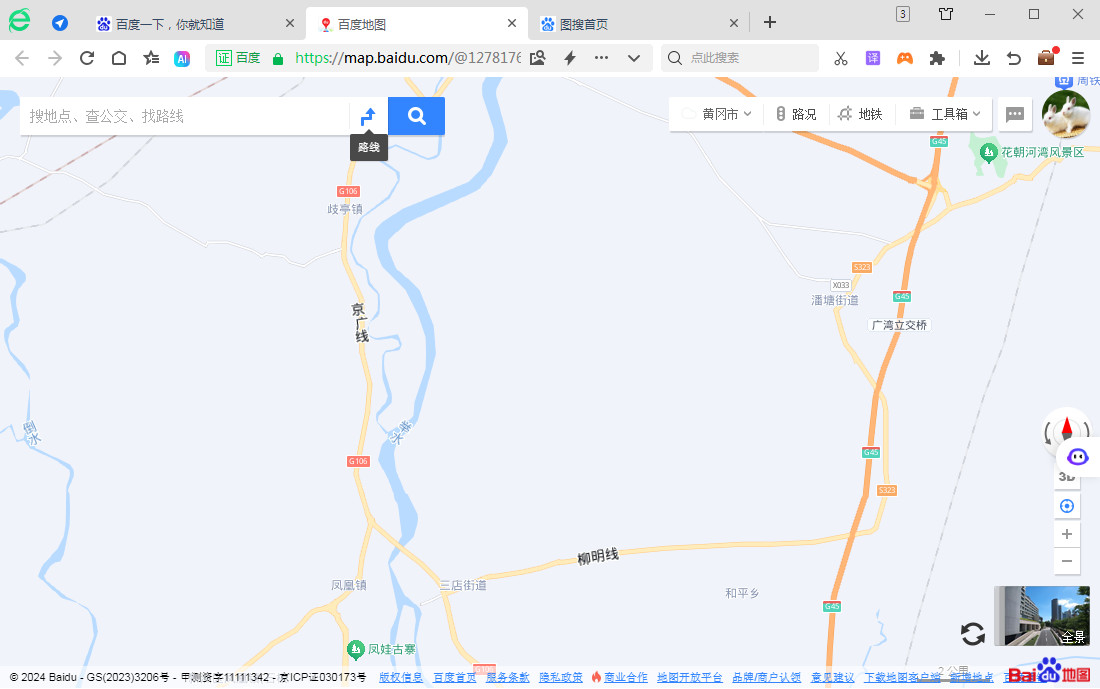Click the refresh arrows beside panorama
Image resolution: width=1100 pixels, height=689 pixels.
click(x=973, y=634)
